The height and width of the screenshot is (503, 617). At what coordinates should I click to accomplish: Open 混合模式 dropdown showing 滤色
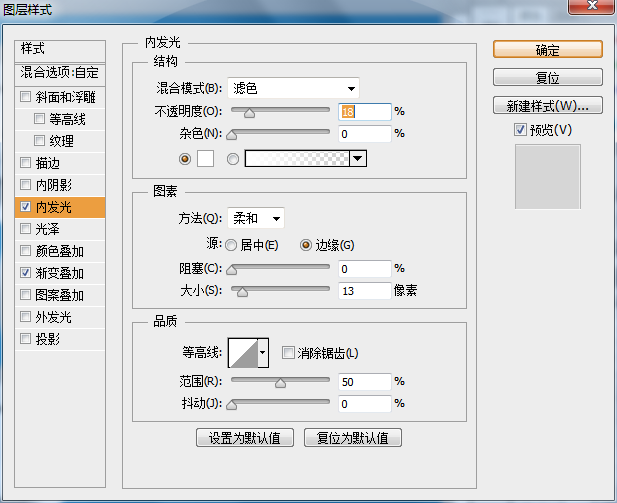click(293, 88)
